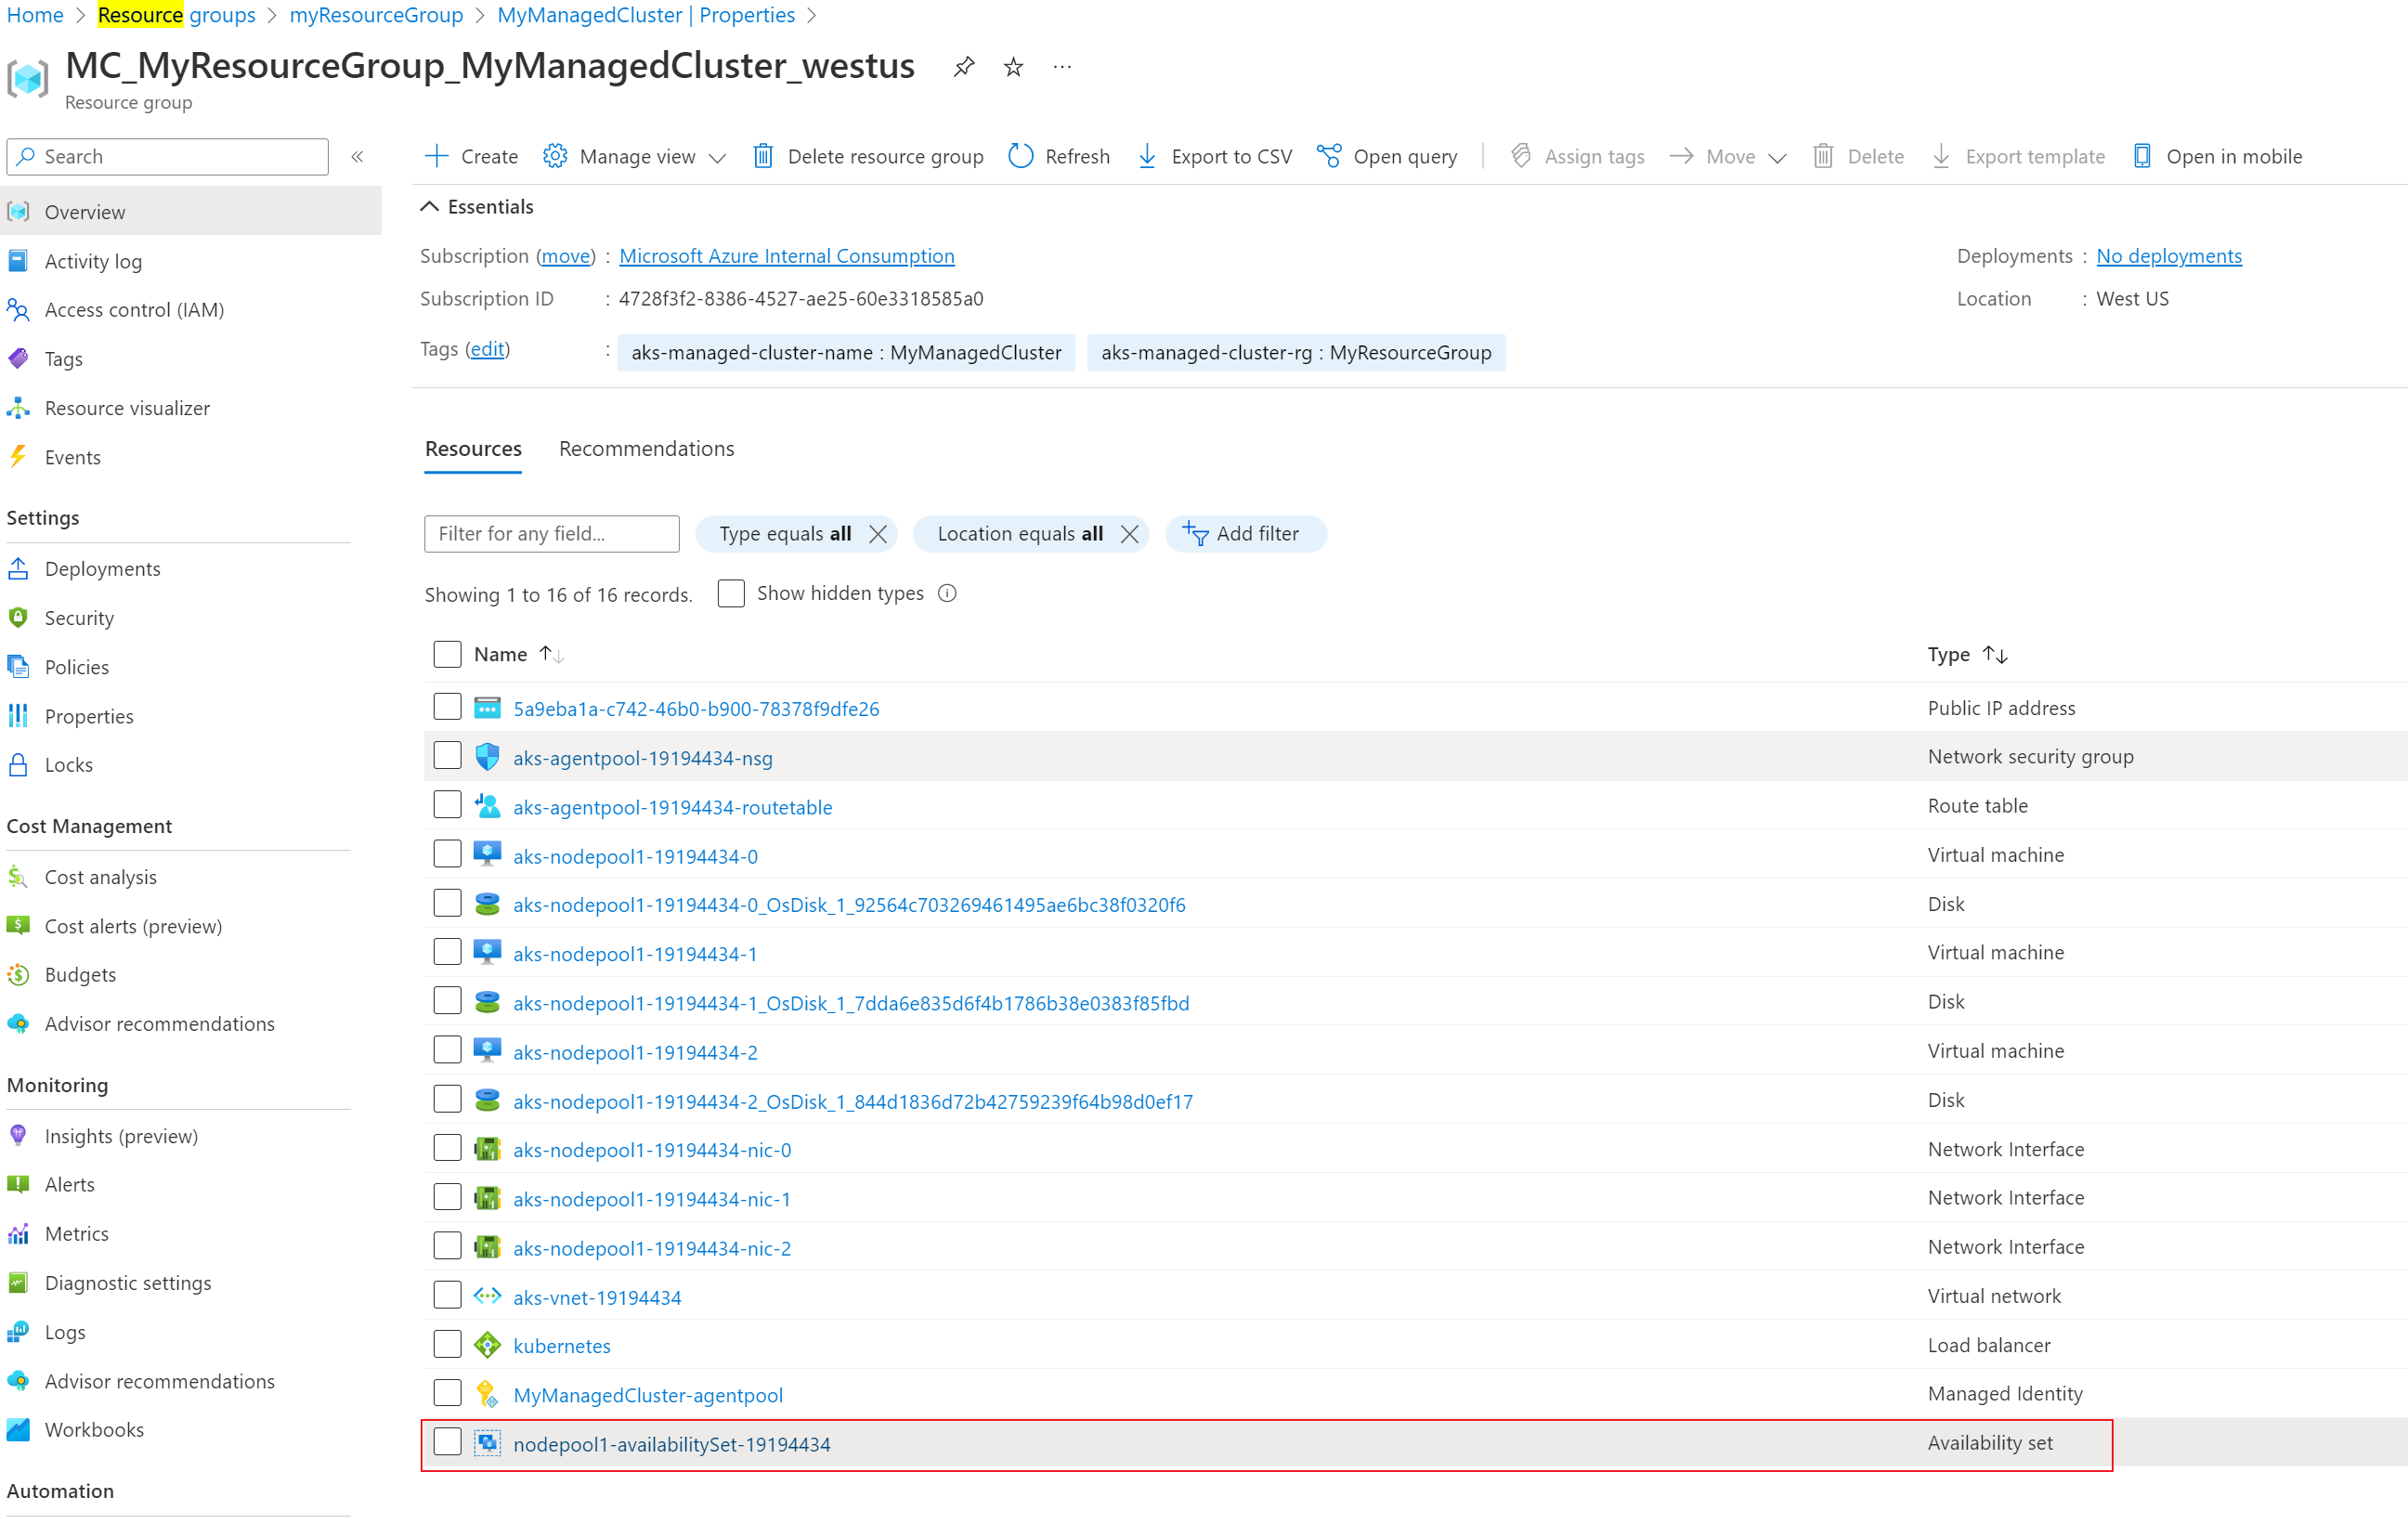Check the select-all checkbox in Name column
The image size is (2408, 1524).
[447, 653]
